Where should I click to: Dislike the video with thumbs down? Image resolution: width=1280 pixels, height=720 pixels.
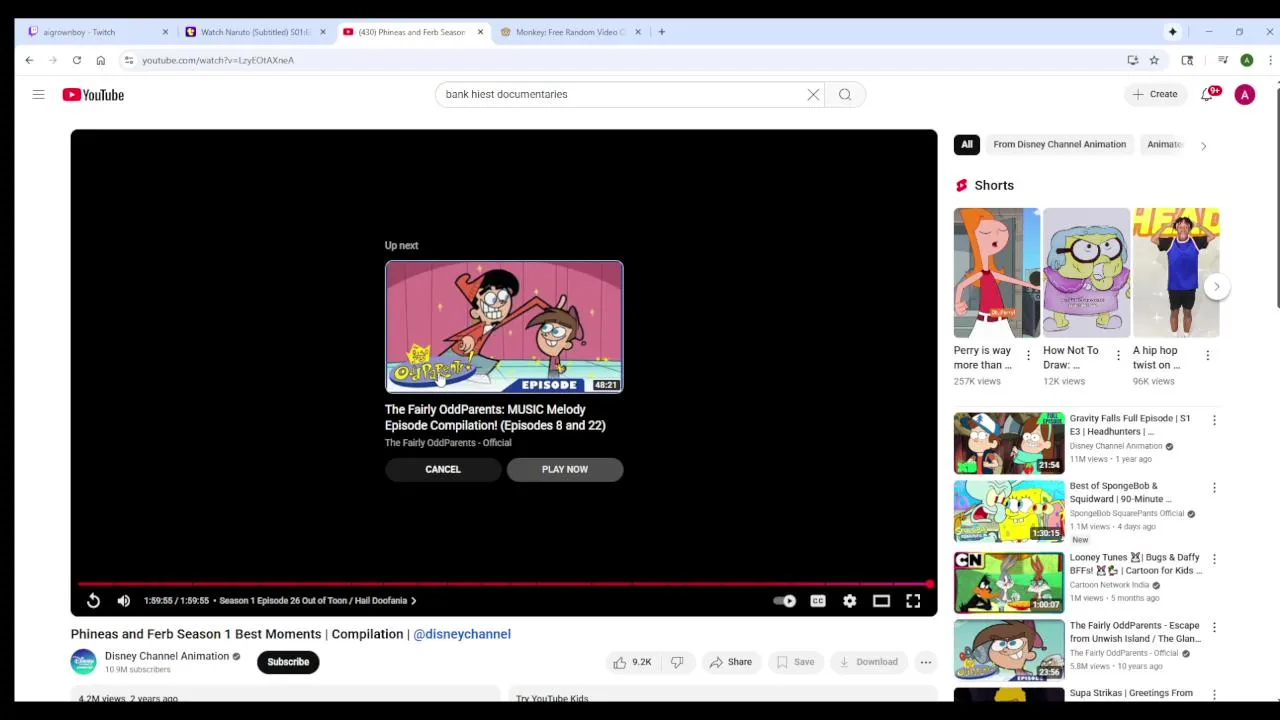pyautogui.click(x=677, y=662)
